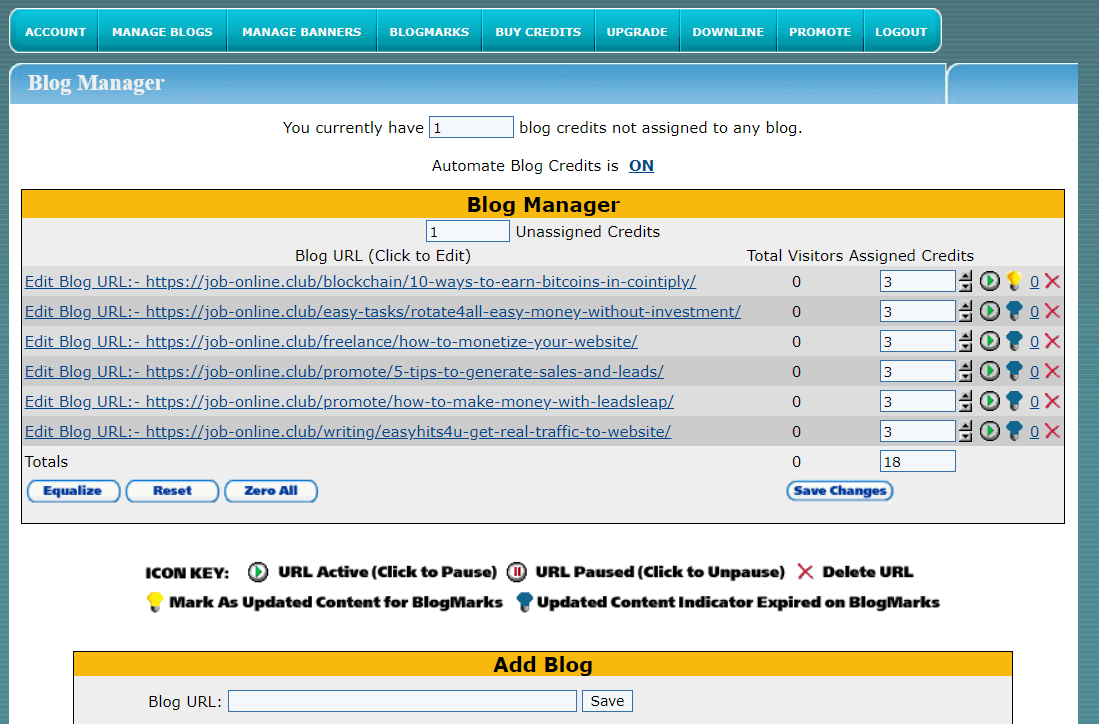Toggle Automate Blog Credits ON link
Image resolution: width=1099 pixels, height=724 pixels.
pyautogui.click(x=641, y=166)
